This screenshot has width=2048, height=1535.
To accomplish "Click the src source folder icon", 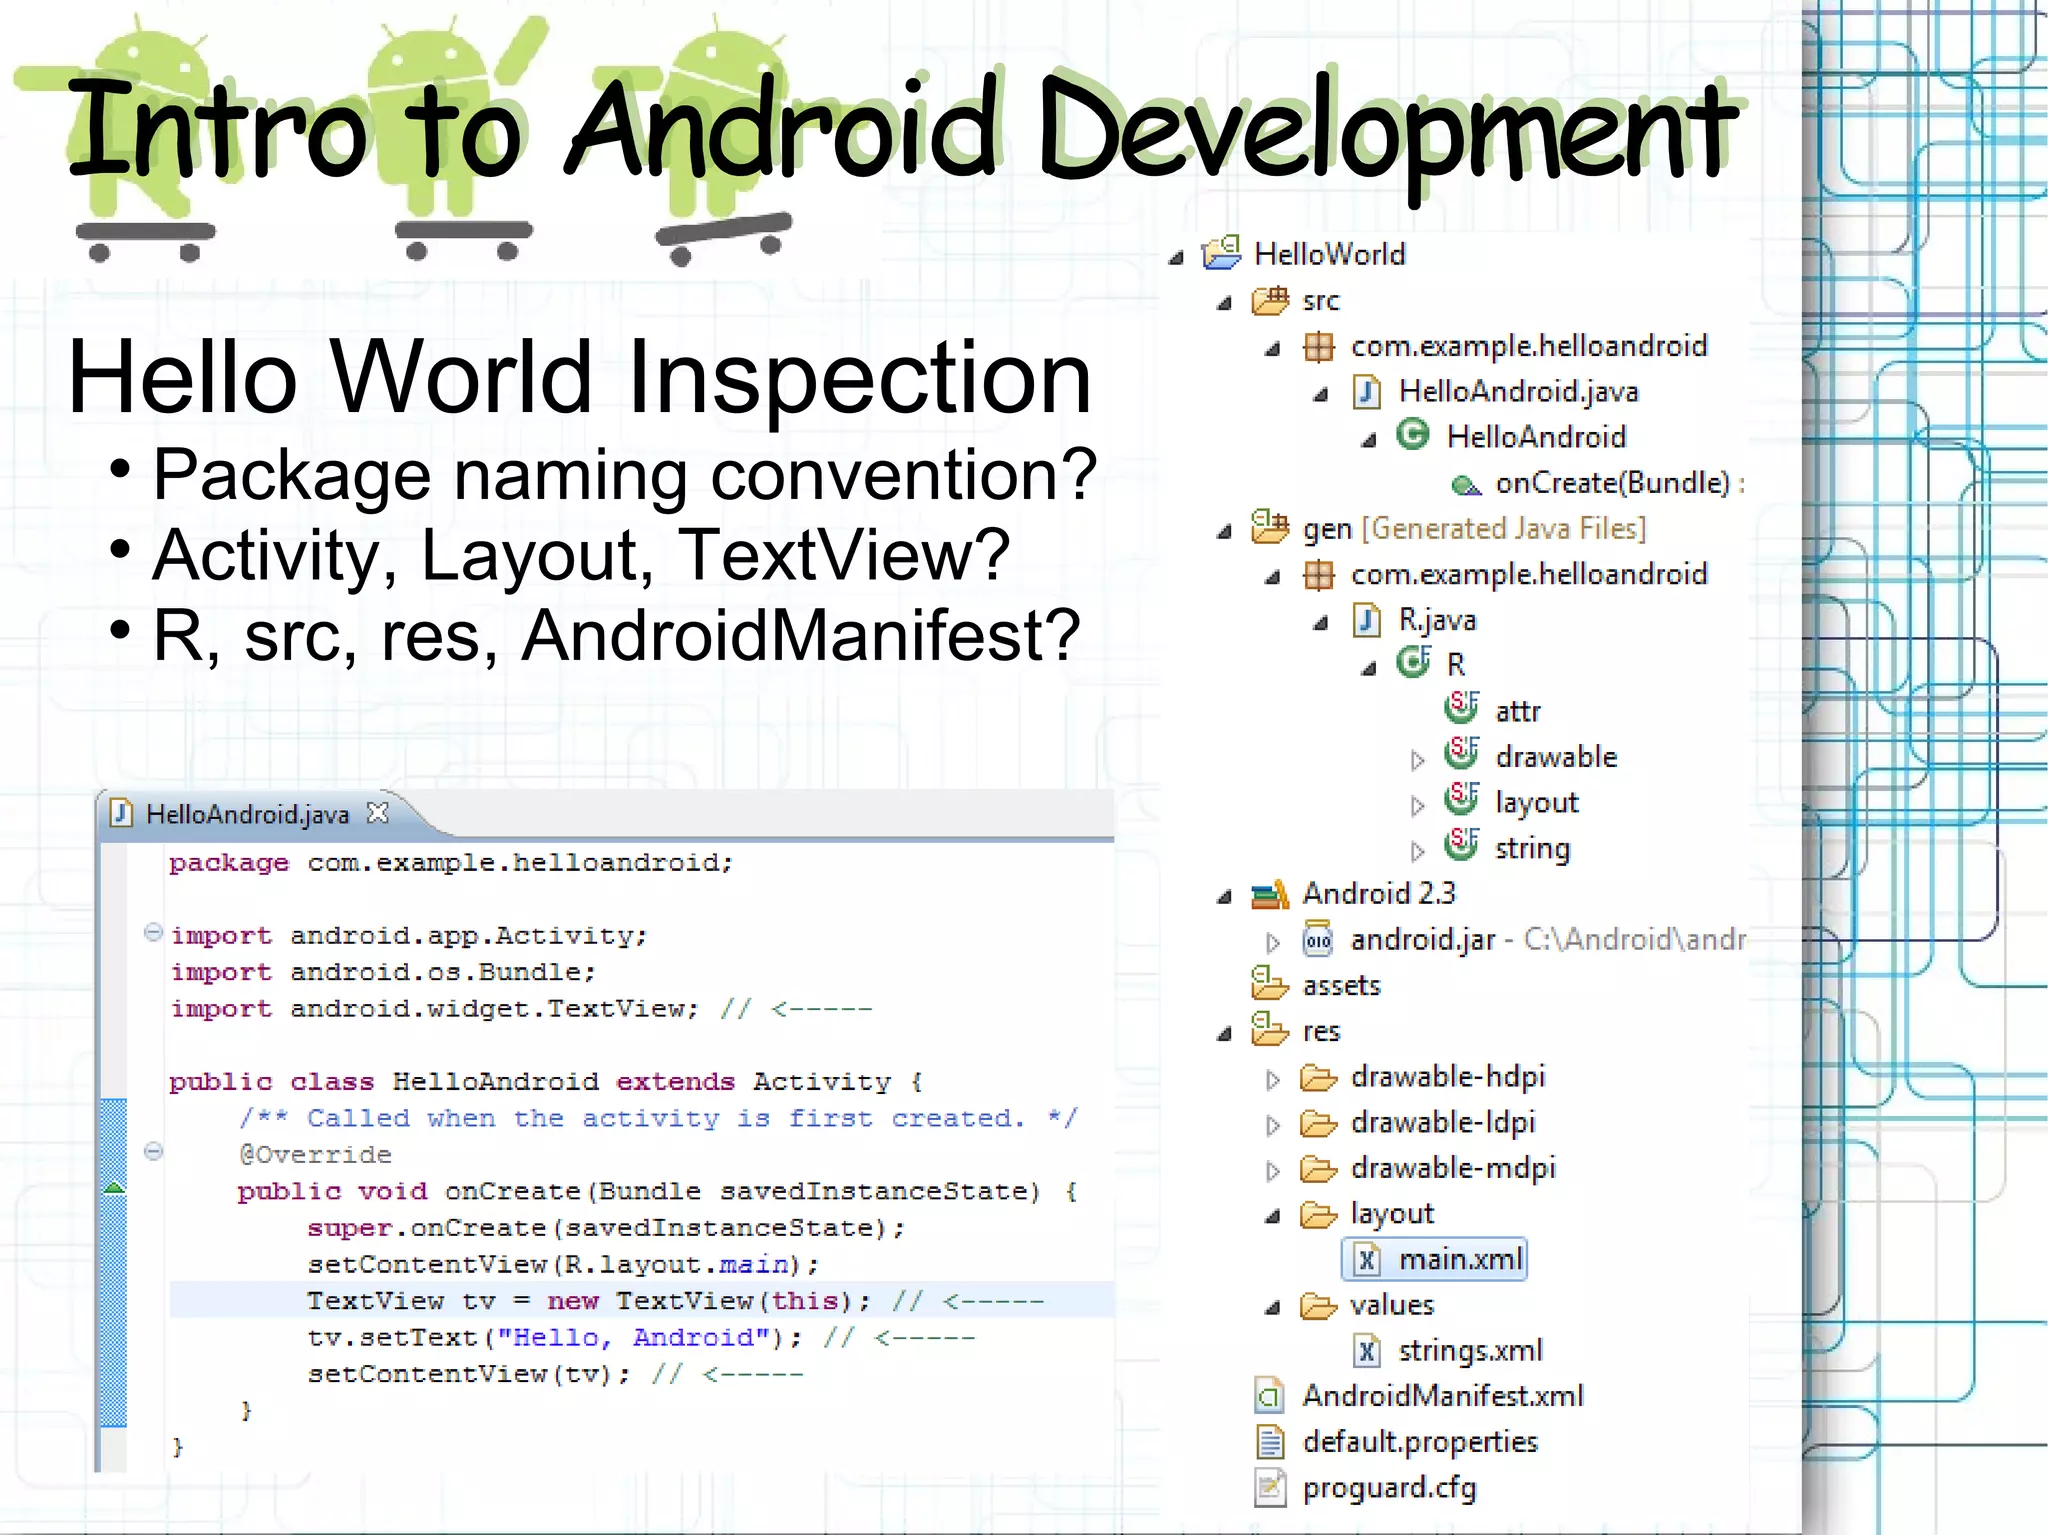I will 1270,300.
